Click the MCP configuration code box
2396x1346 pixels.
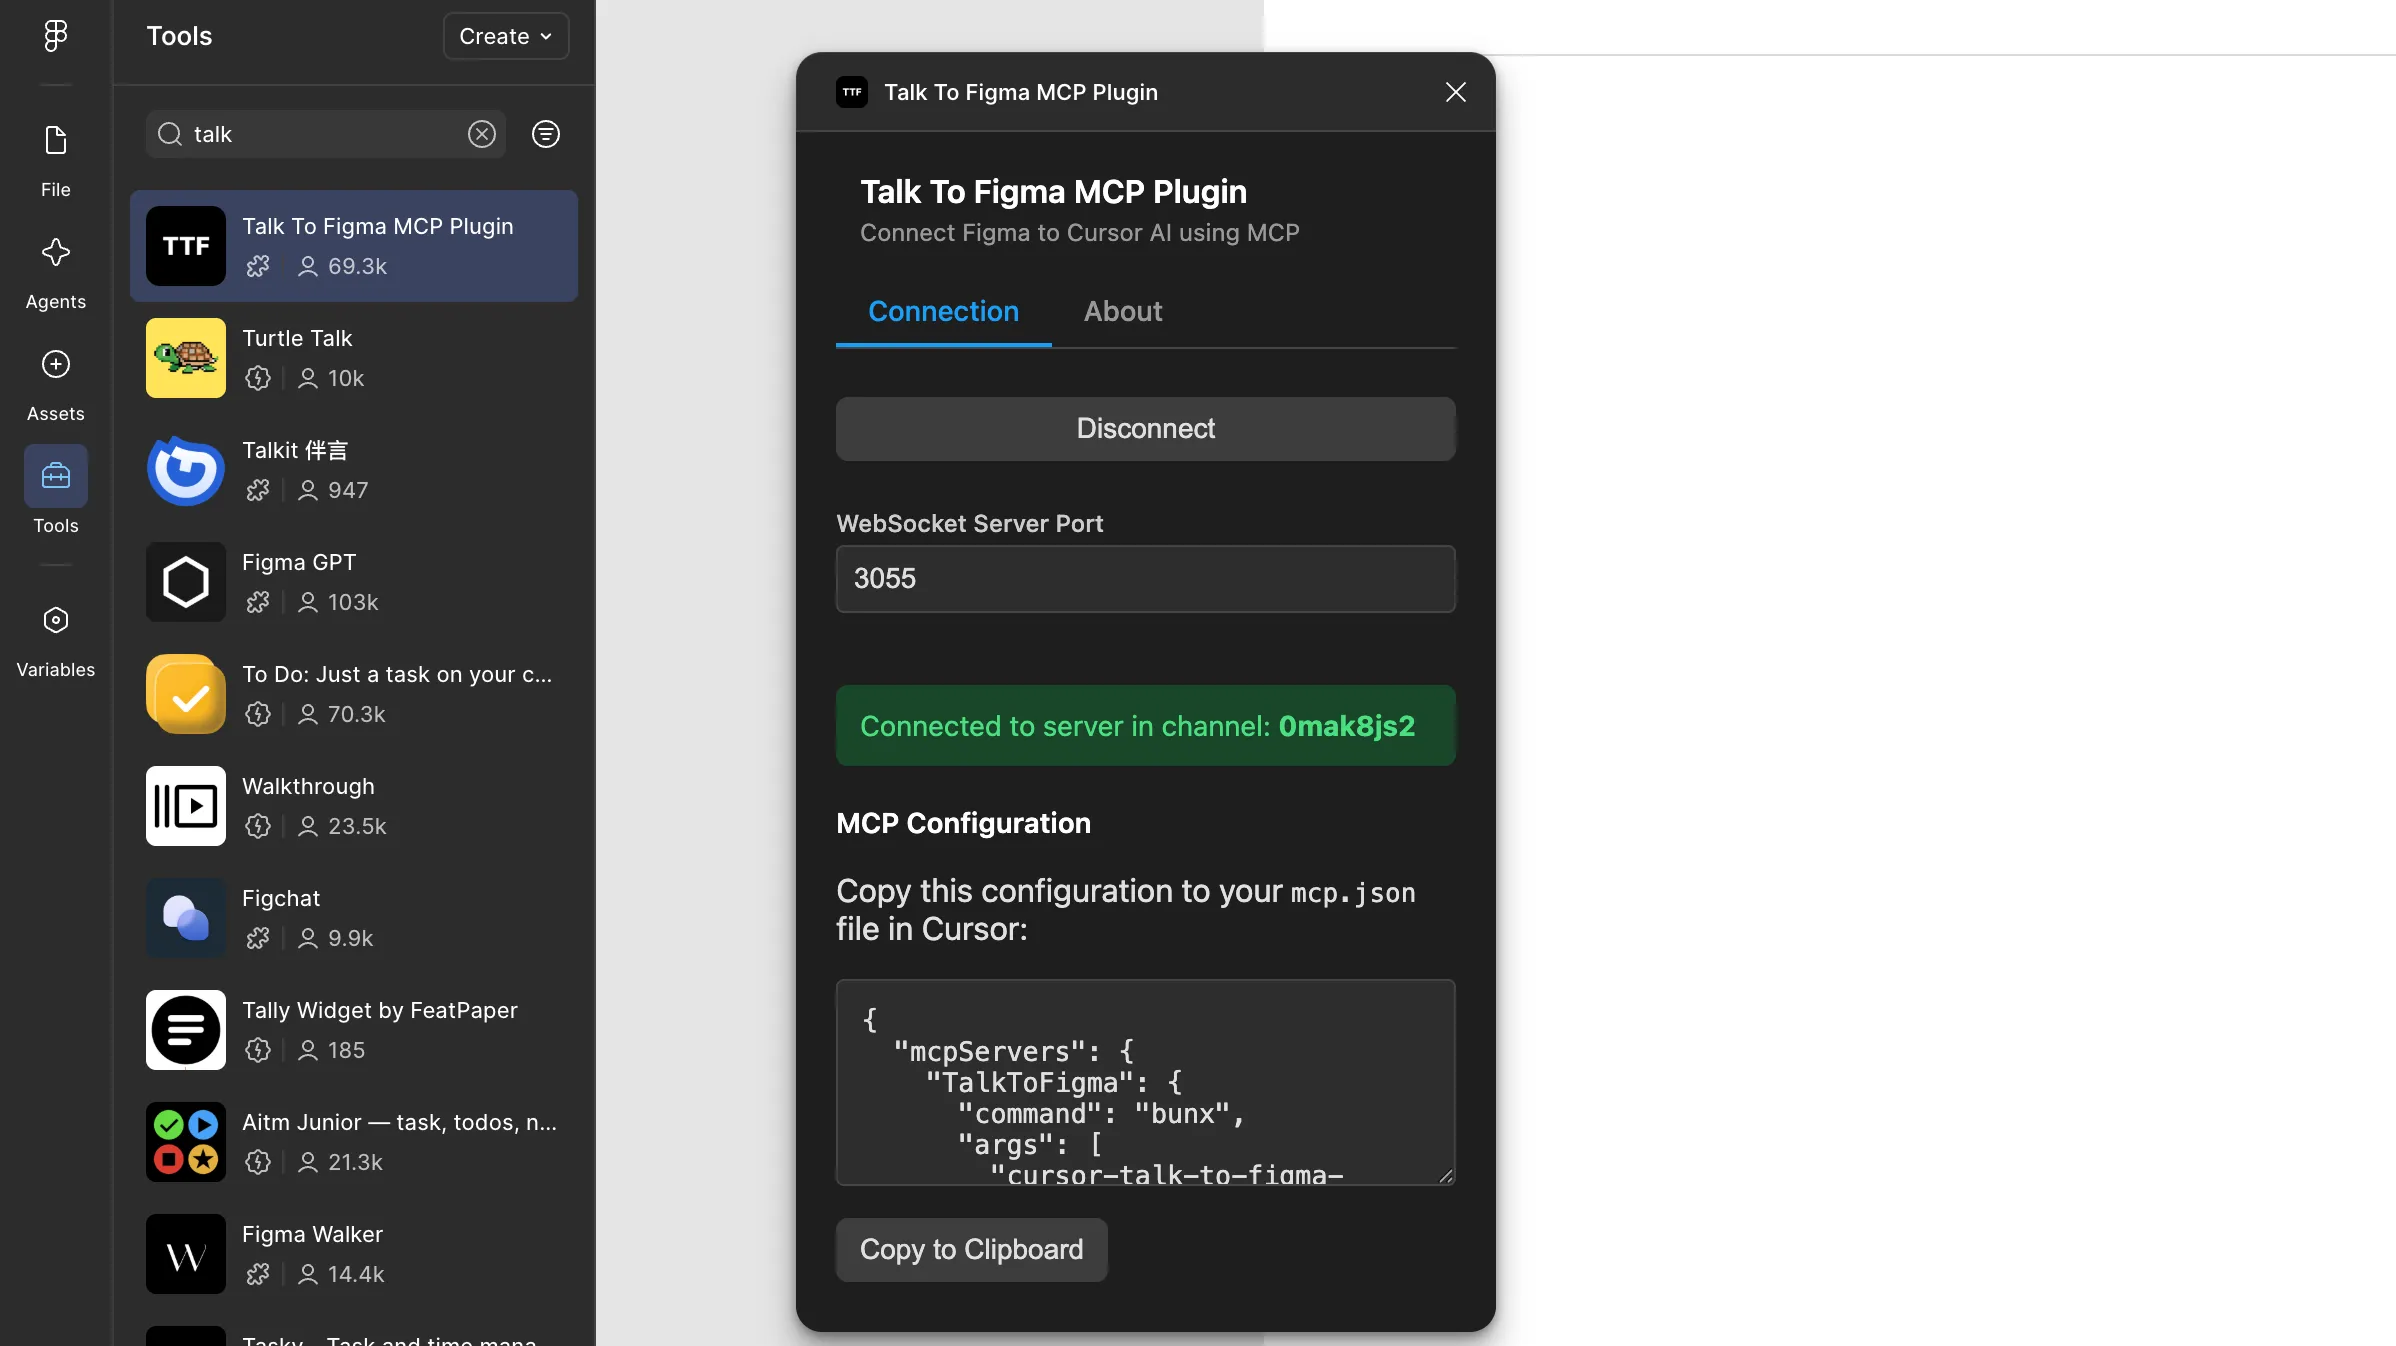(1146, 1082)
